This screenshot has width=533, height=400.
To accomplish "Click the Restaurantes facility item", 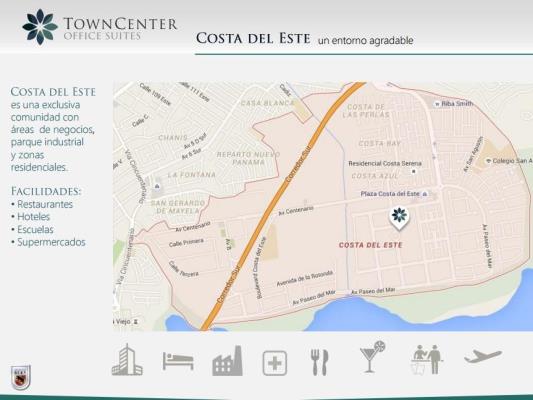I will pyautogui.click(x=45, y=204).
